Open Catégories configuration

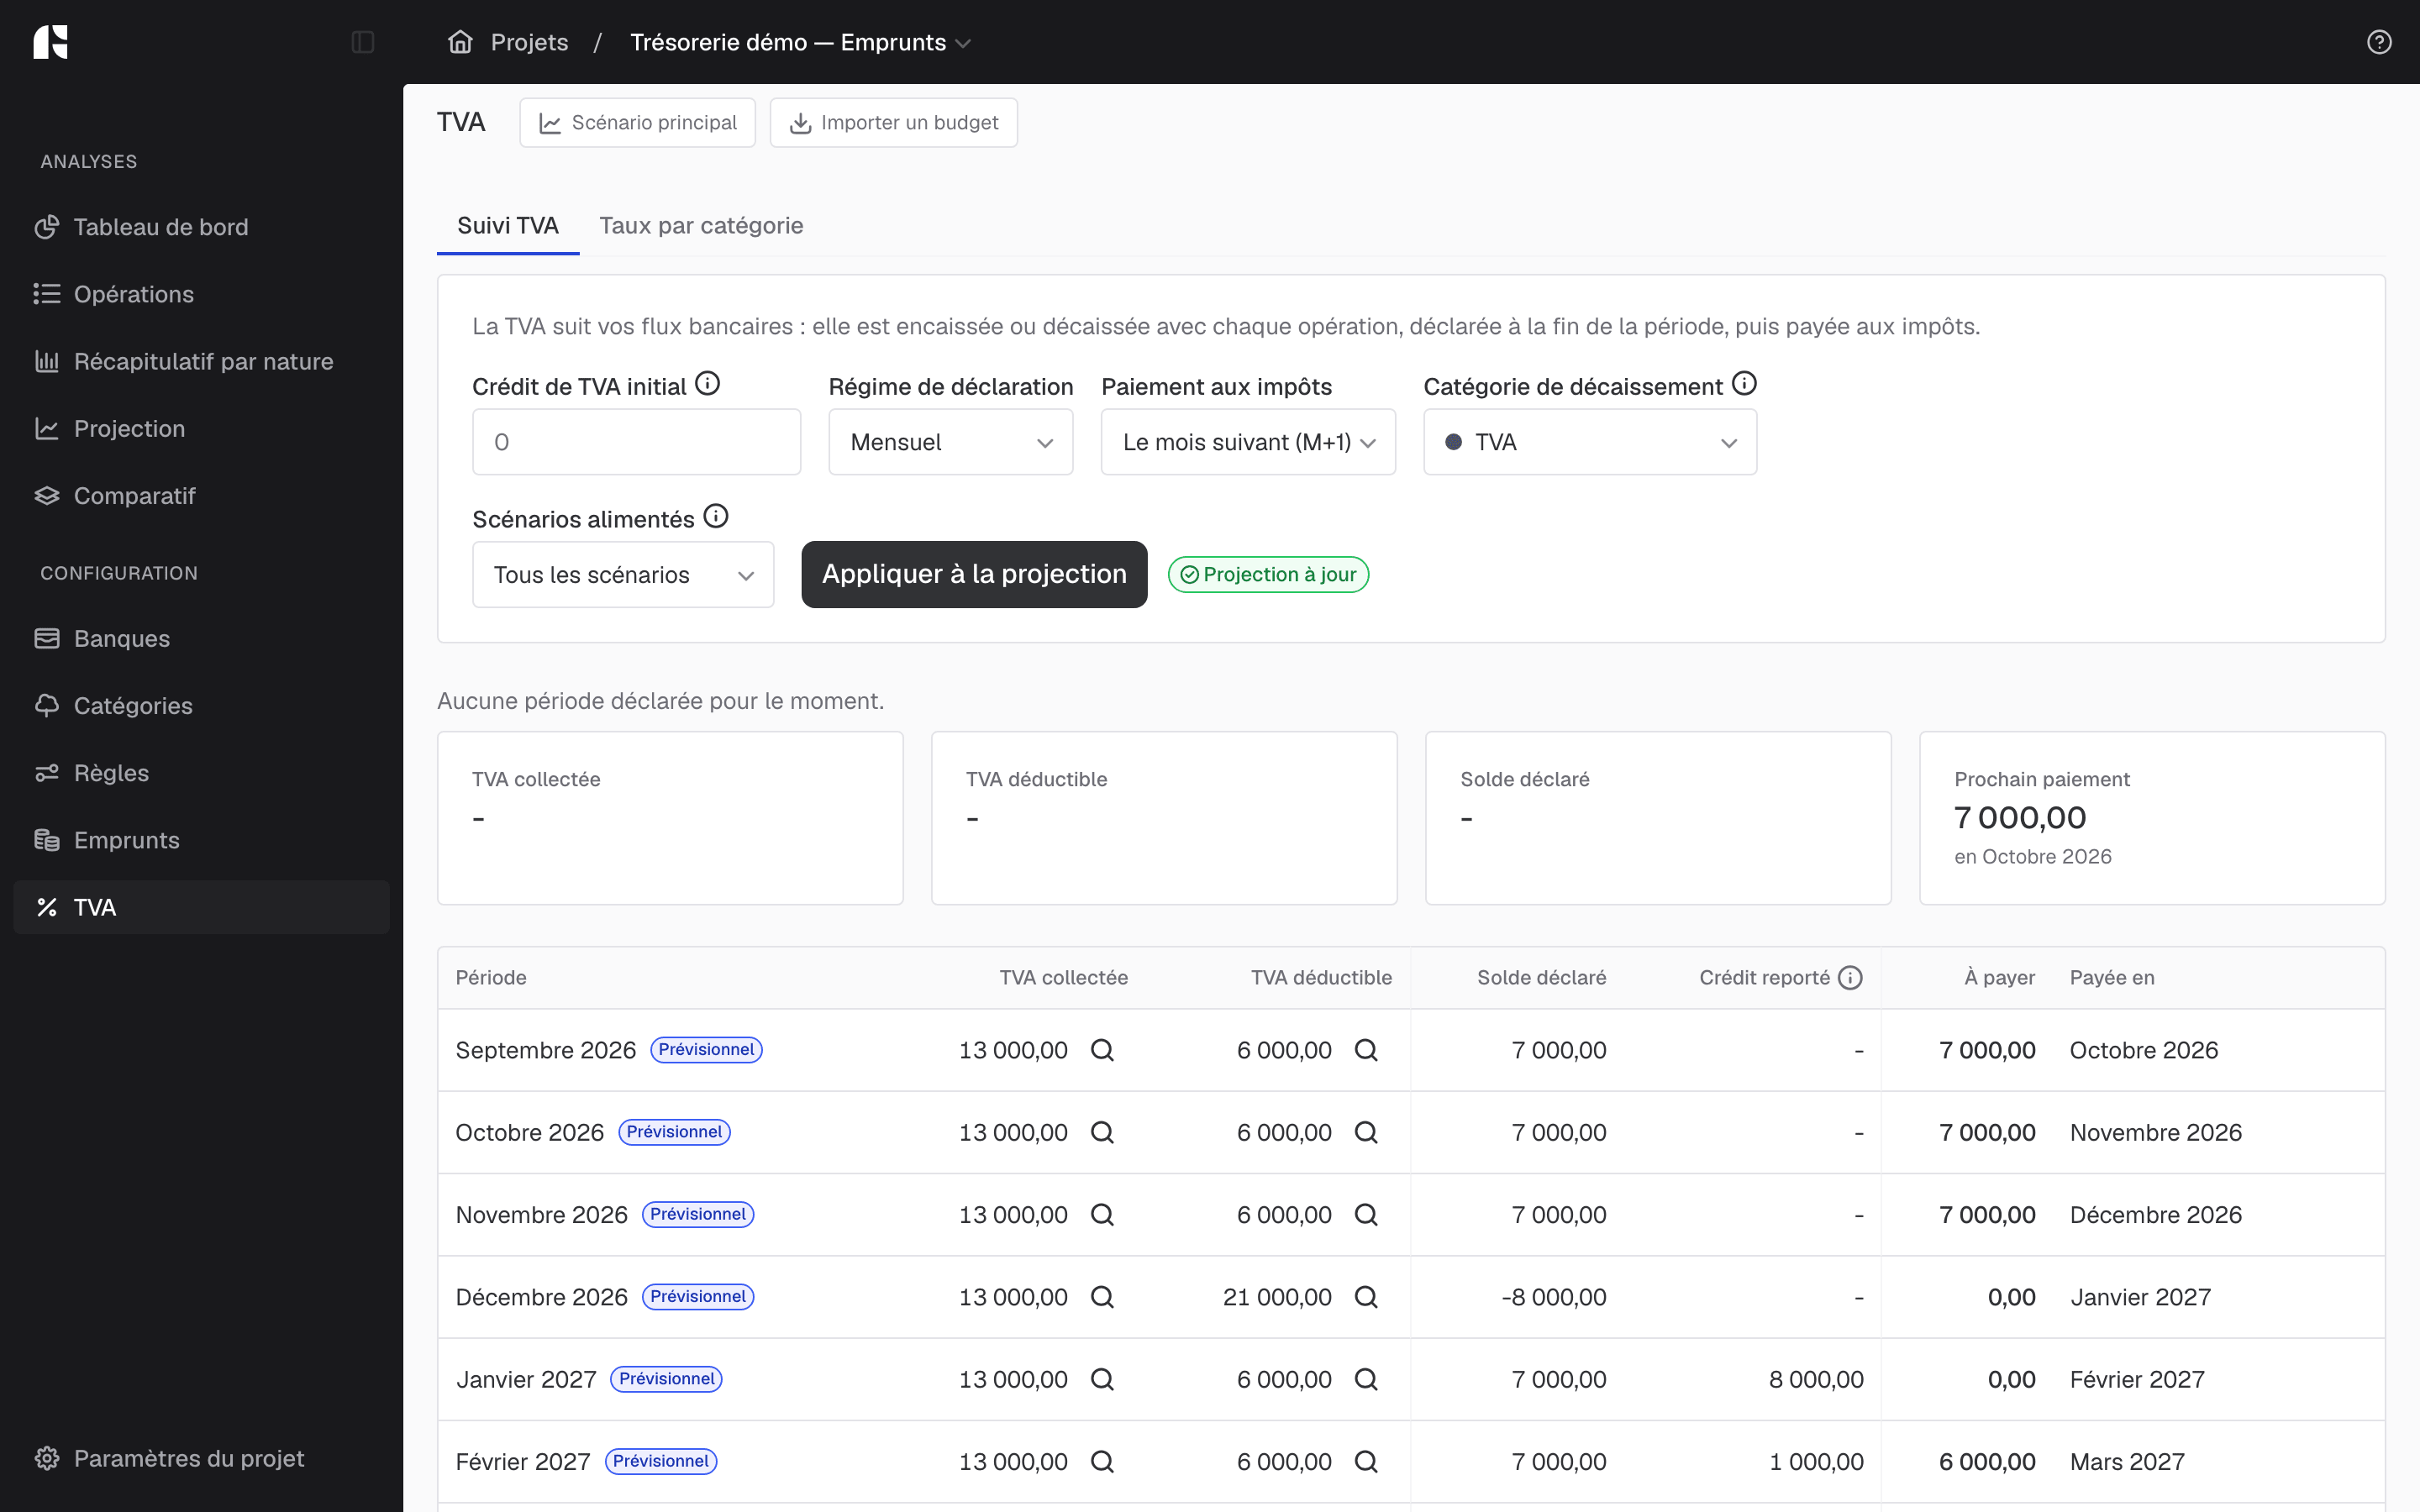coord(201,706)
